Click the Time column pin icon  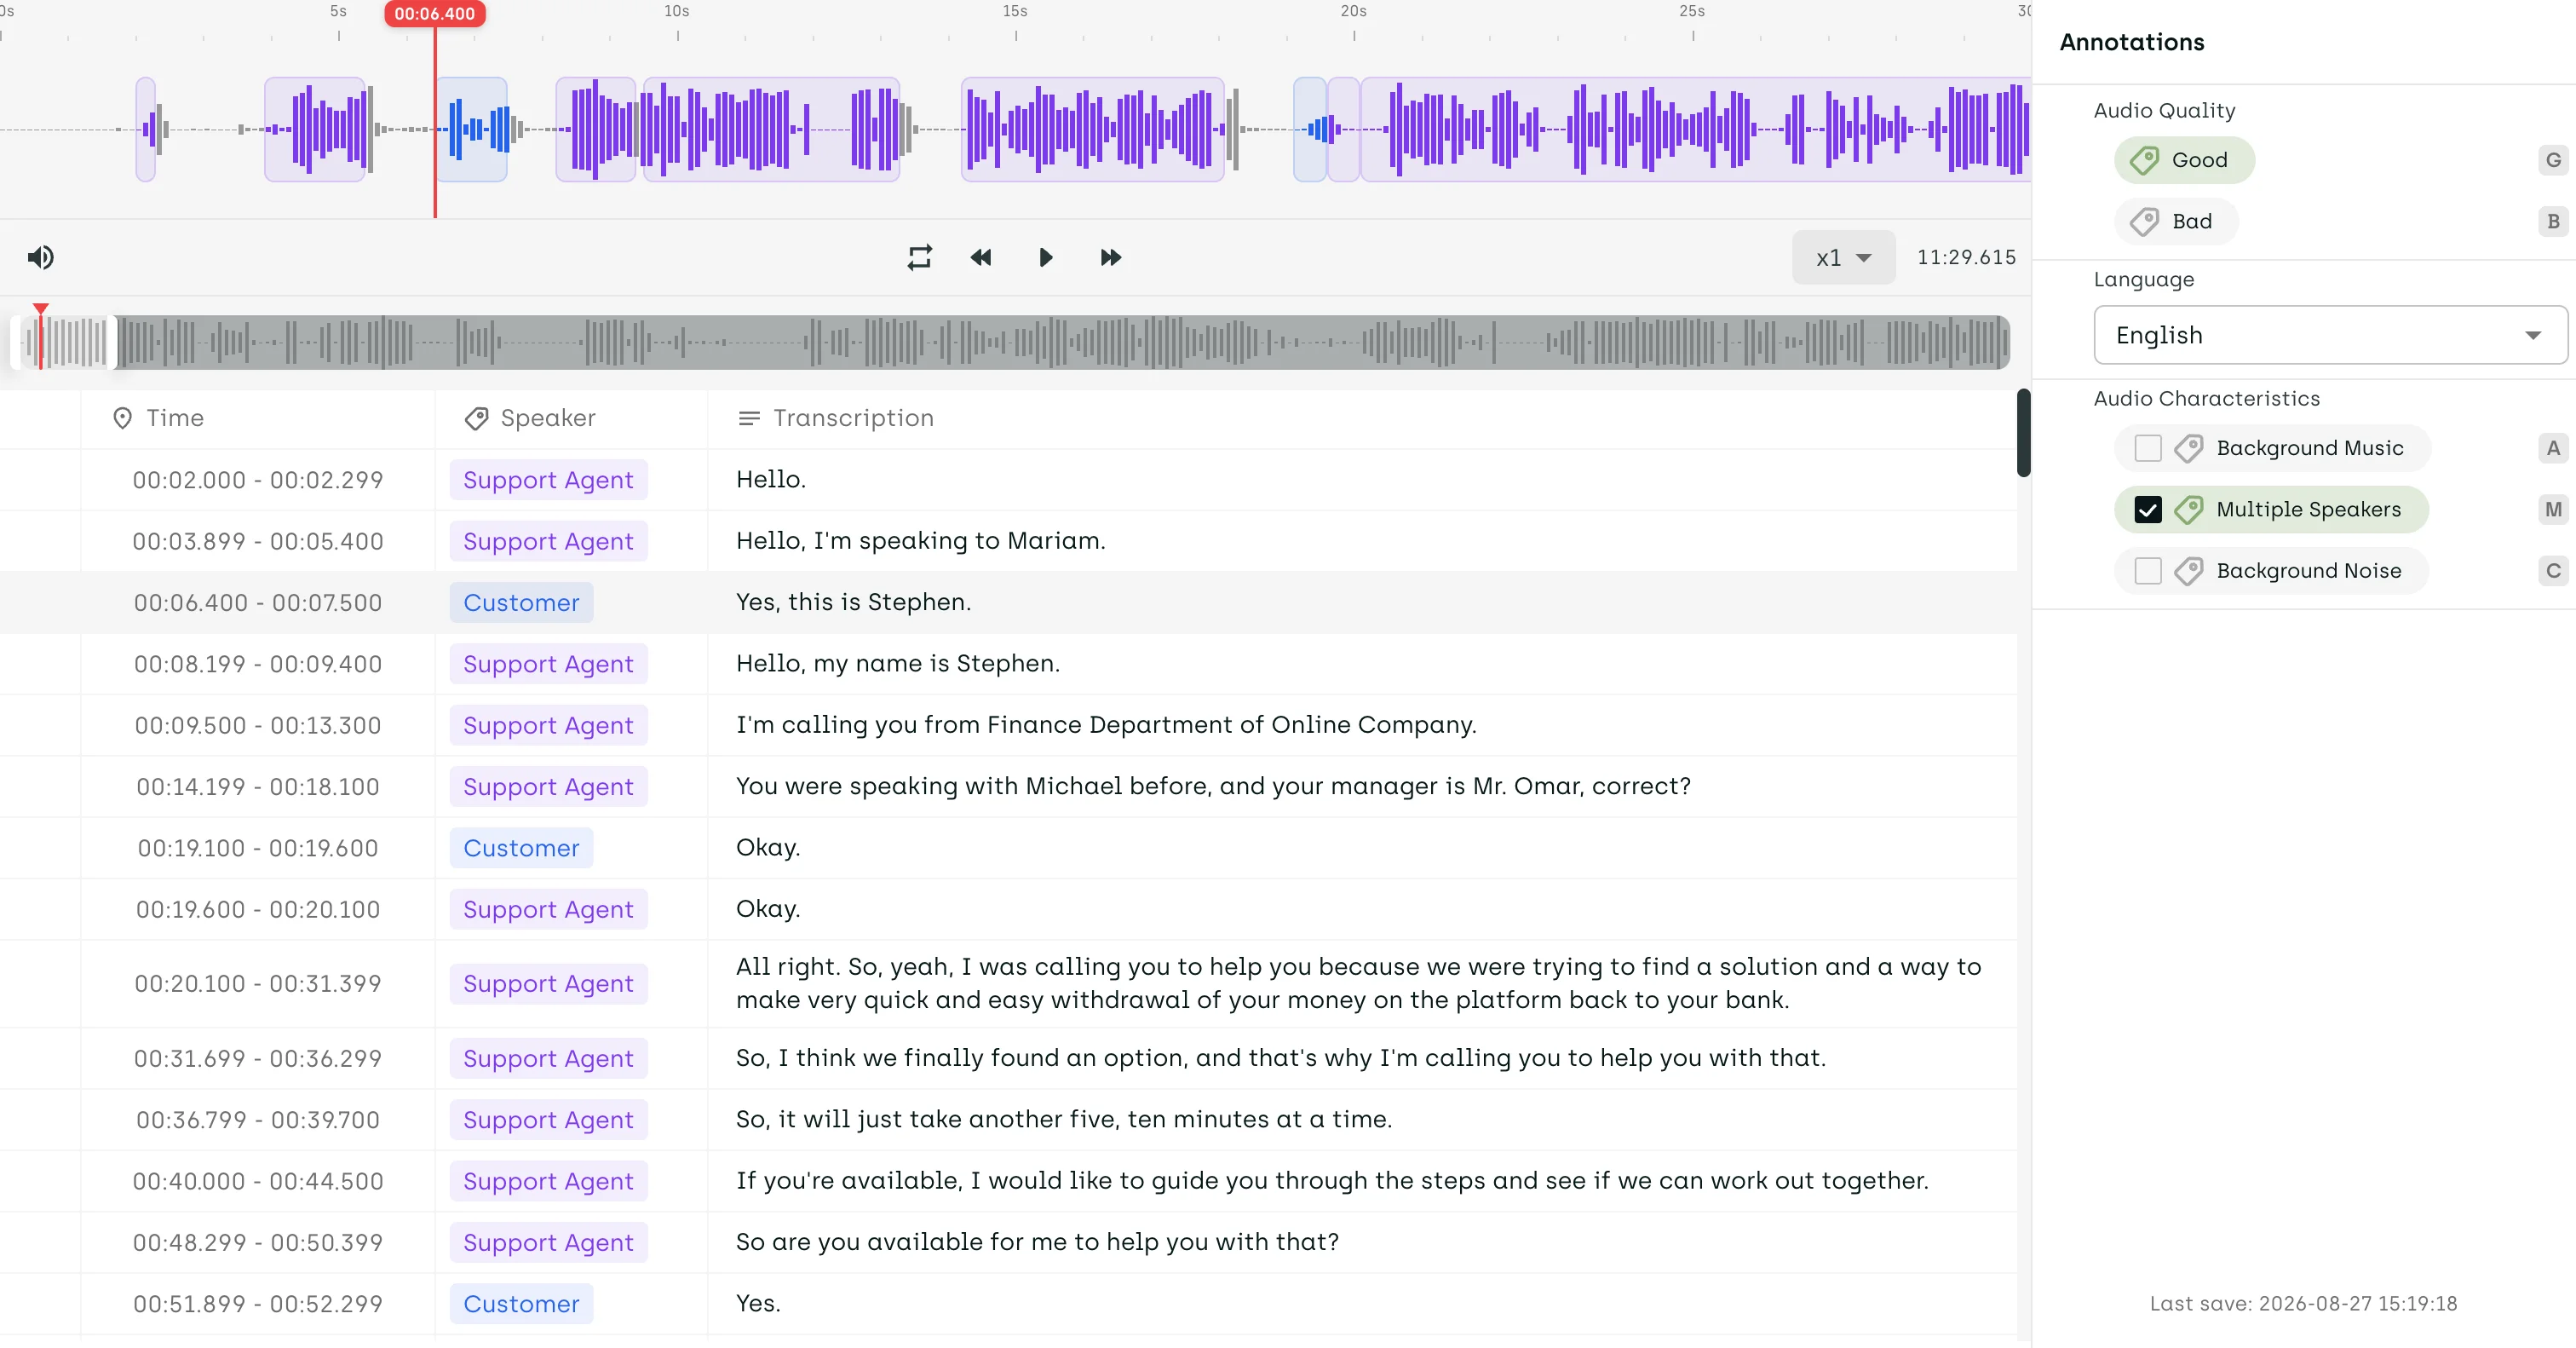[x=122, y=418]
